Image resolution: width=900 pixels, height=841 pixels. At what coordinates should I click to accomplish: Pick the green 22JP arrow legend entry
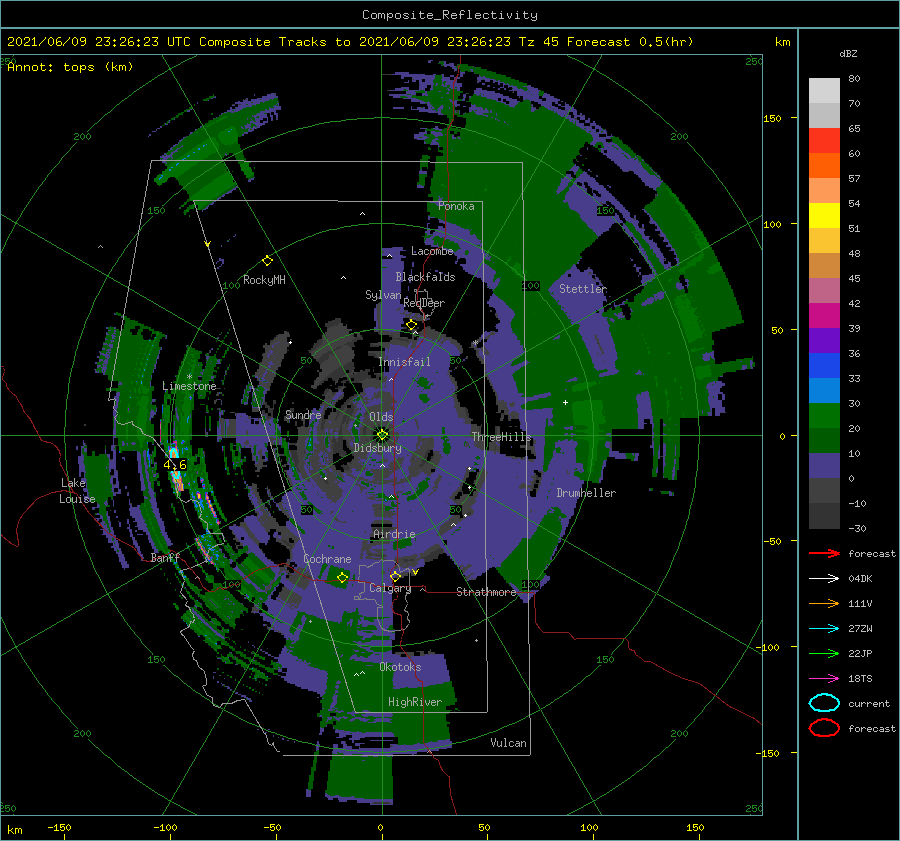point(824,653)
